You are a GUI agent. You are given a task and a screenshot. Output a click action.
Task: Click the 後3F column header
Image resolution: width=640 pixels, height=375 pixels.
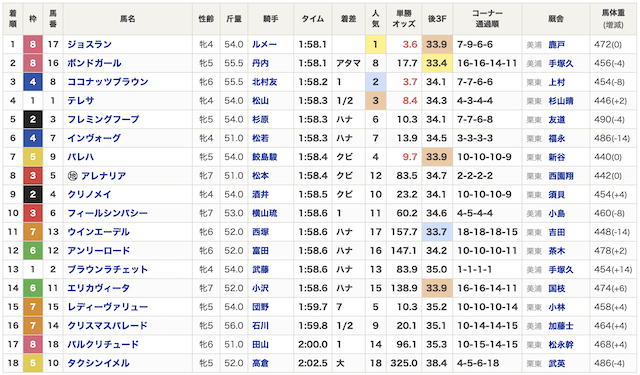(x=437, y=19)
